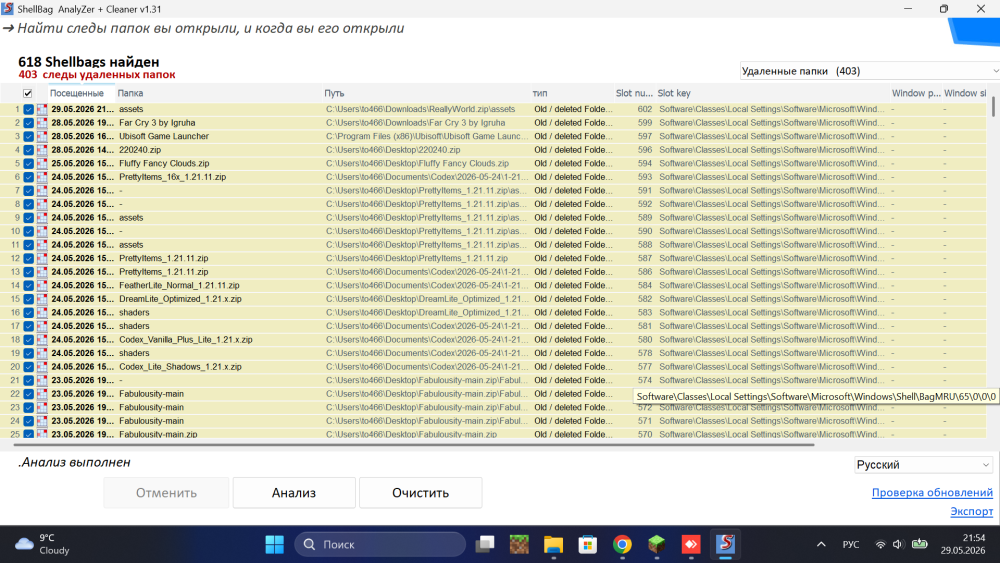Viewport: 1000px width, 563px height.
Task: Select the Ubisoft Game Launcher folder name
Action: pos(164,136)
